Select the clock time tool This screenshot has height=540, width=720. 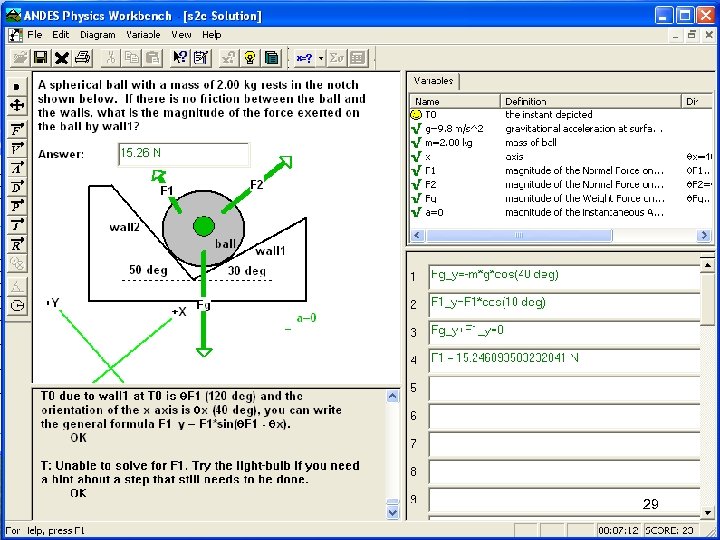(17, 305)
